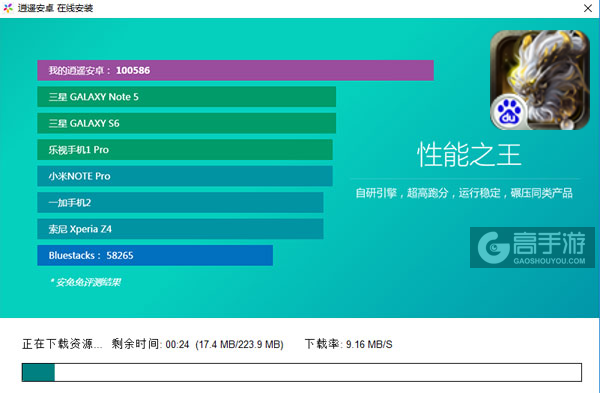Screen dimensions: 600x393
Task: Click the 17.4 MB/223.9 MB size text
Action: coord(240,344)
